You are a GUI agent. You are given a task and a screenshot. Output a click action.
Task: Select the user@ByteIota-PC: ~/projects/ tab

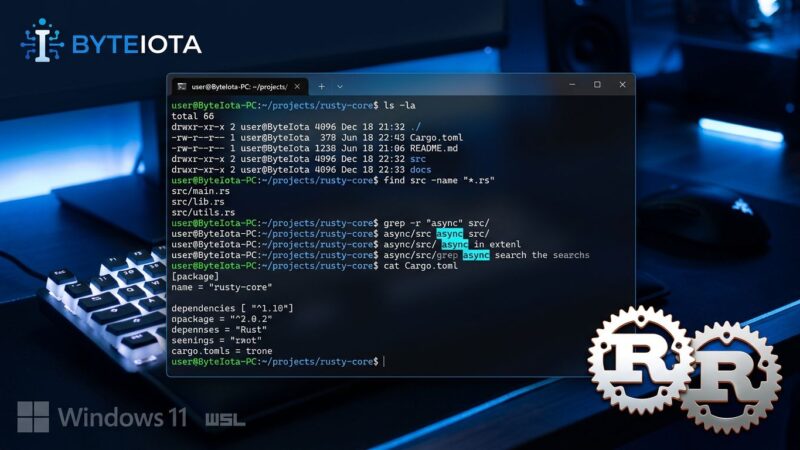click(x=240, y=87)
